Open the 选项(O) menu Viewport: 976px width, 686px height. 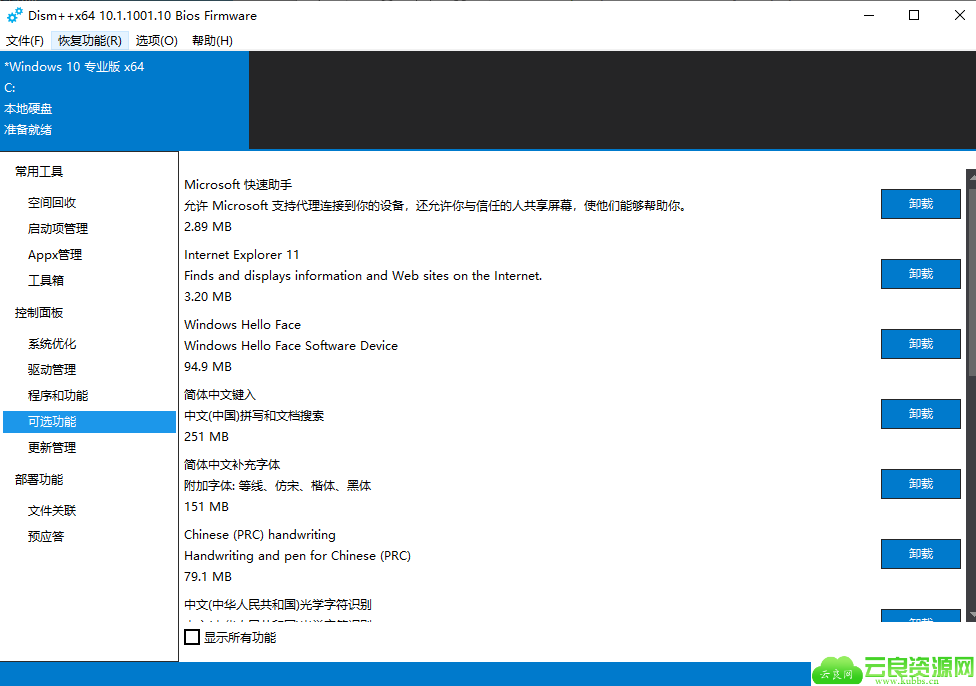coord(157,40)
